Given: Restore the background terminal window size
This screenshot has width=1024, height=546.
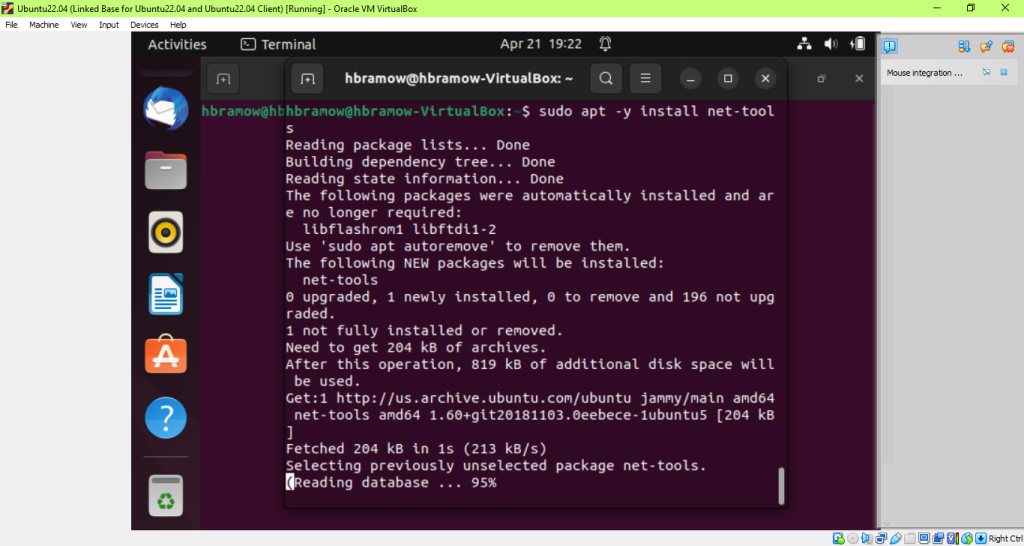Looking at the screenshot, I should [x=822, y=79].
